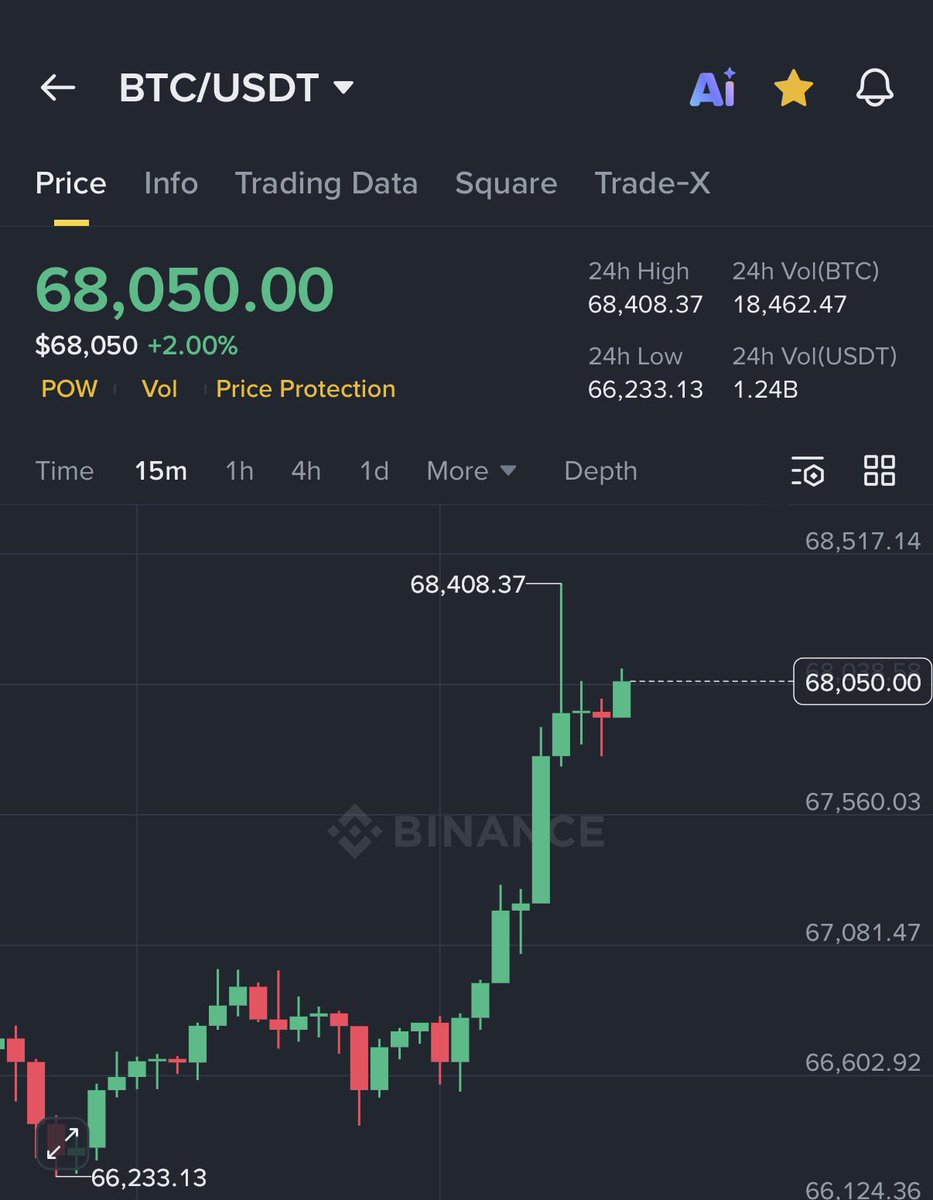Tap the 68,408.37 high marker on chart

(x=468, y=585)
